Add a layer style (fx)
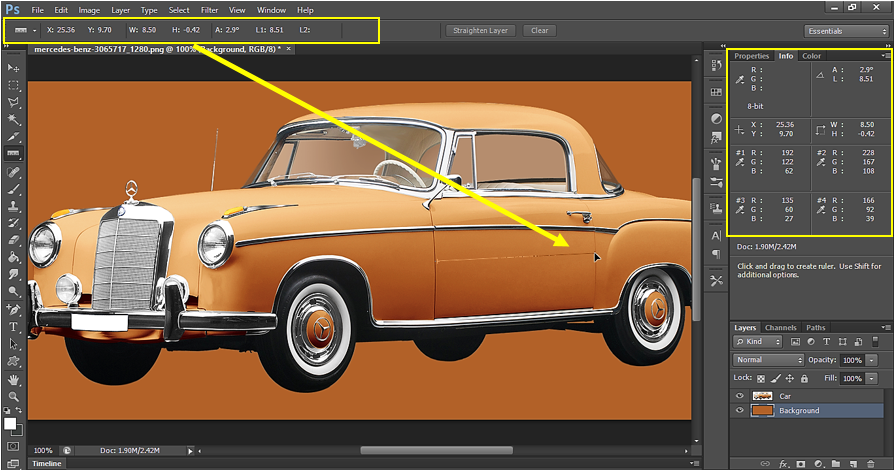This screenshot has height=472, width=895. (784, 464)
